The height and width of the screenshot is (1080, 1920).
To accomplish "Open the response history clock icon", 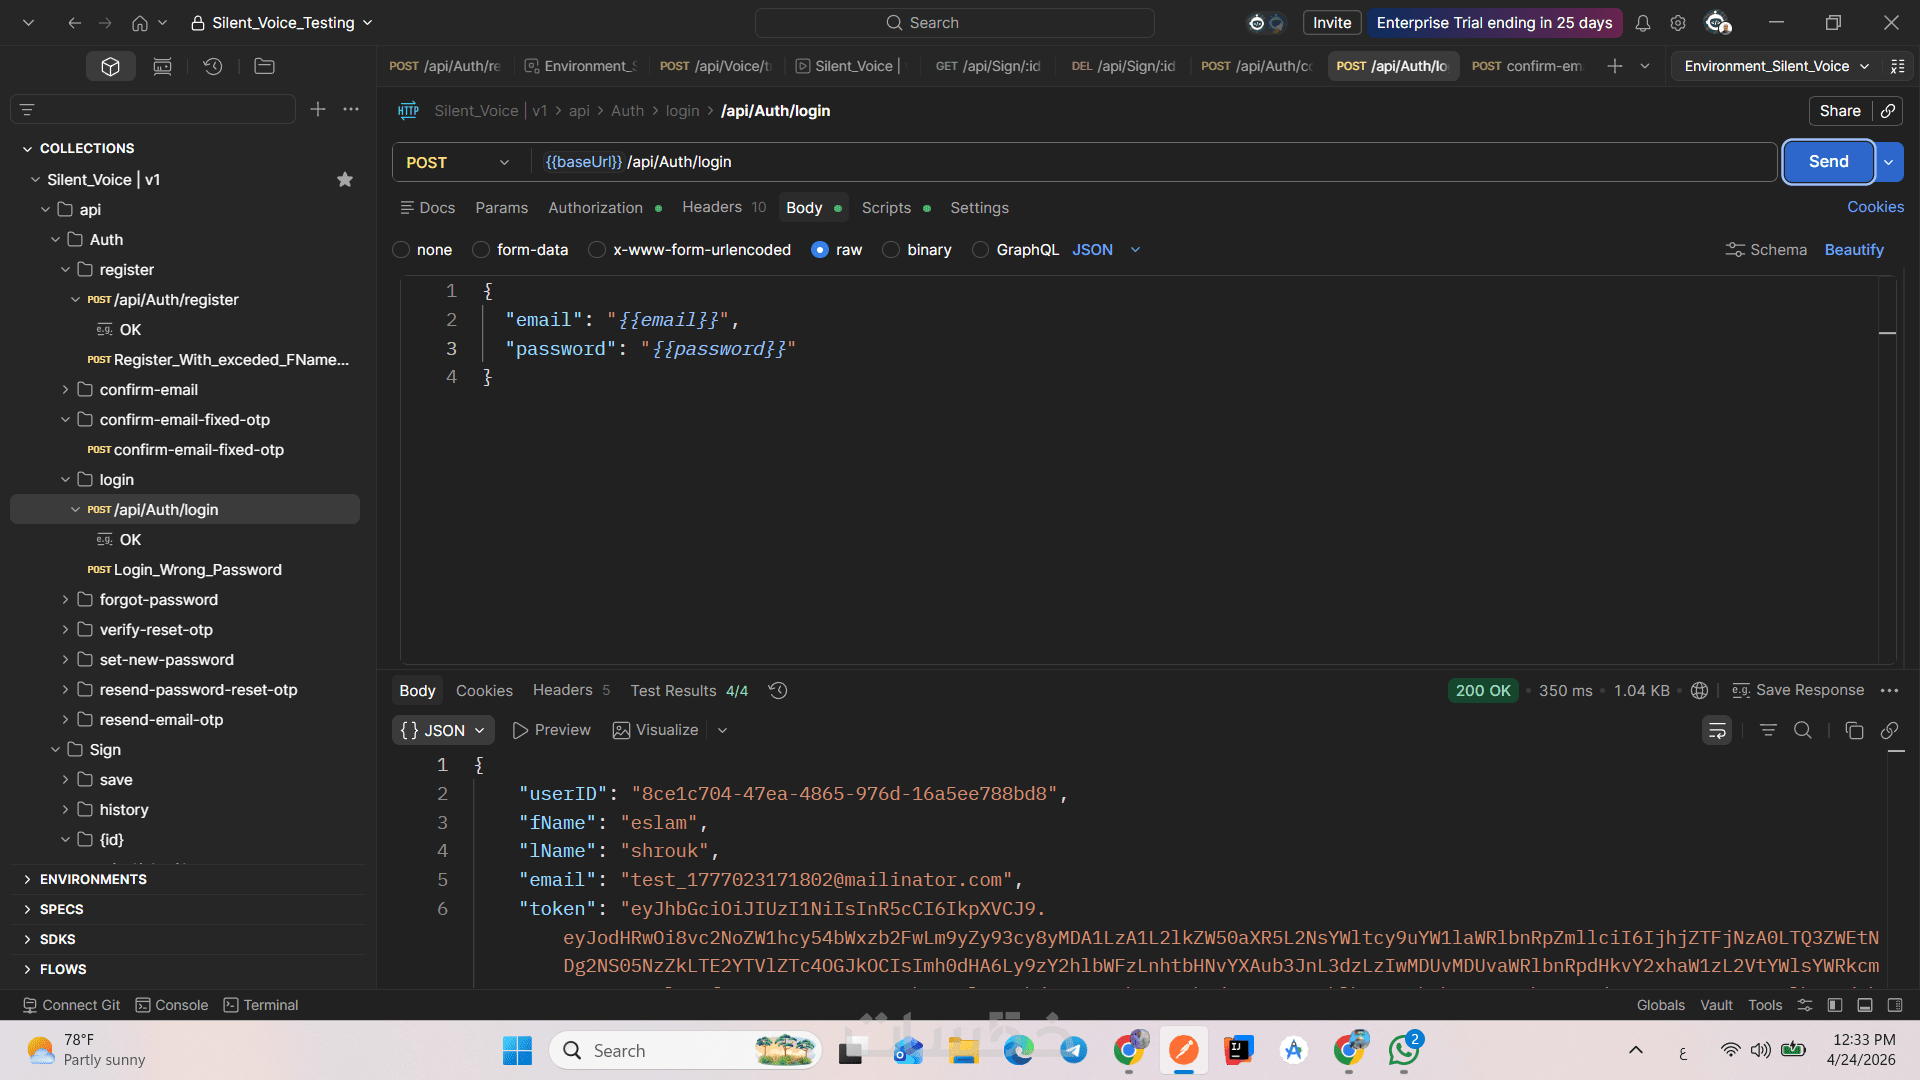I will [x=778, y=691].
